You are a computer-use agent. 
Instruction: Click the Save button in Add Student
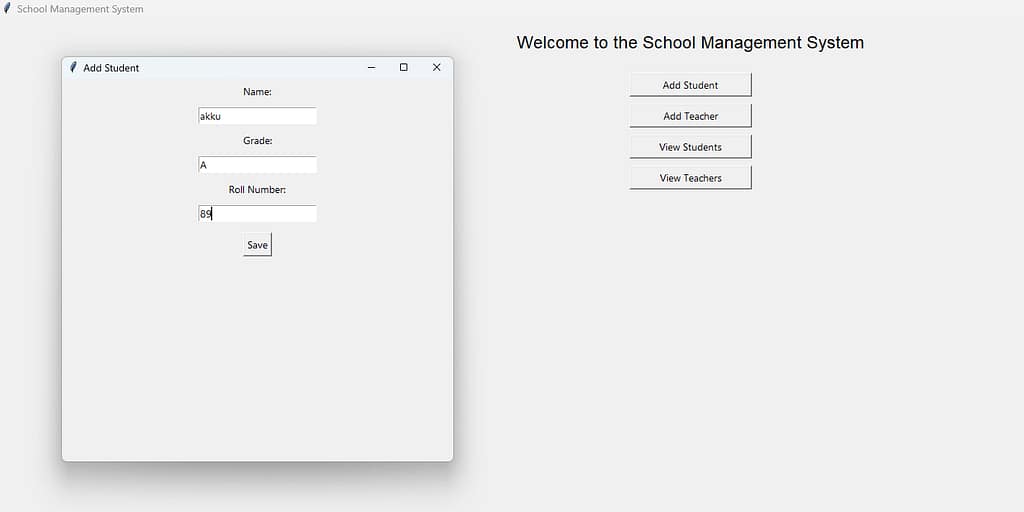(x=257, y=245)
